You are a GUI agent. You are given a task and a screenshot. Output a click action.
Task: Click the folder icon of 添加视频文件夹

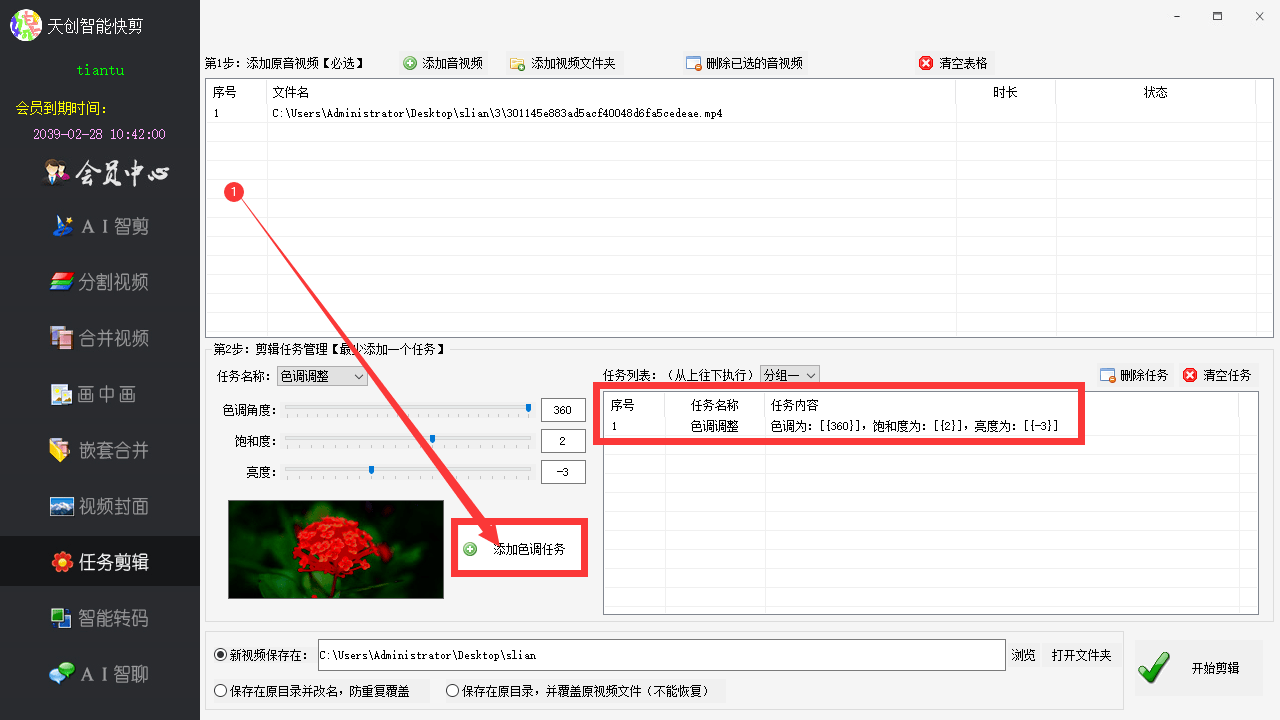pyautogui.click(x=517, y=63)
